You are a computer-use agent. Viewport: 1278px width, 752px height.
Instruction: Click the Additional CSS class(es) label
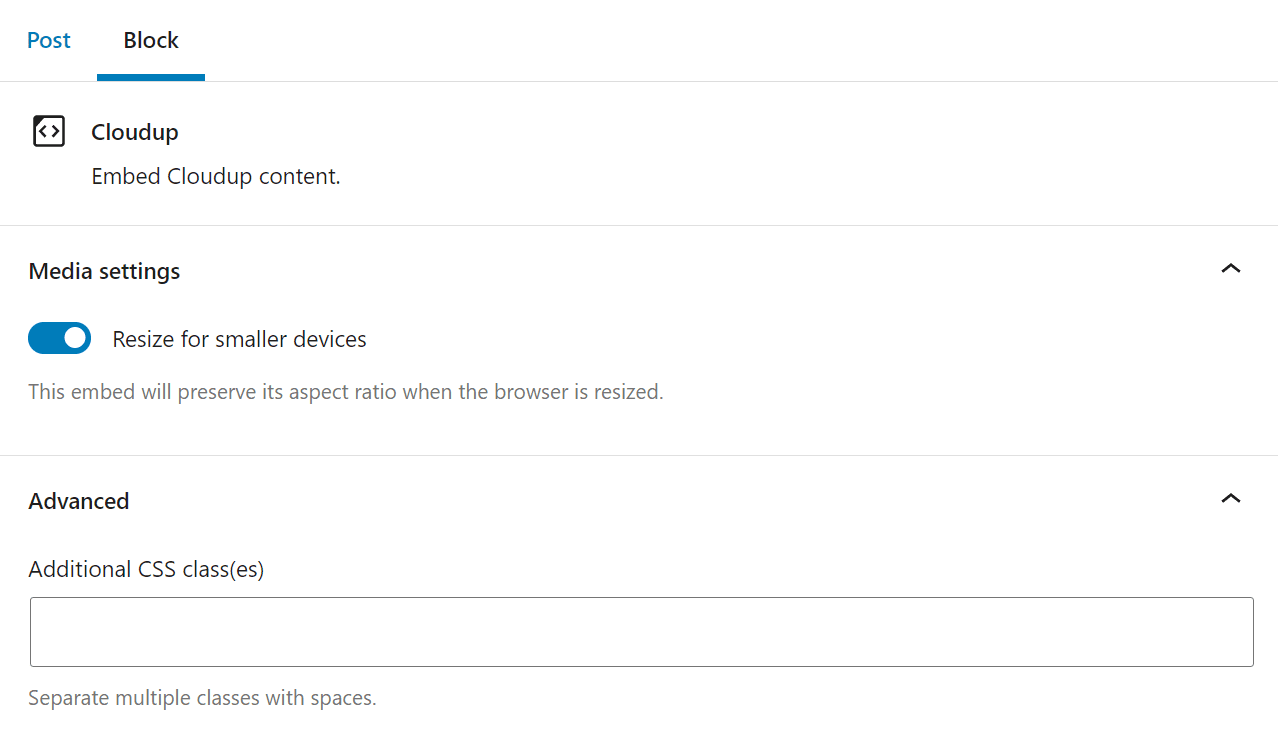click(x=146, y=569)
